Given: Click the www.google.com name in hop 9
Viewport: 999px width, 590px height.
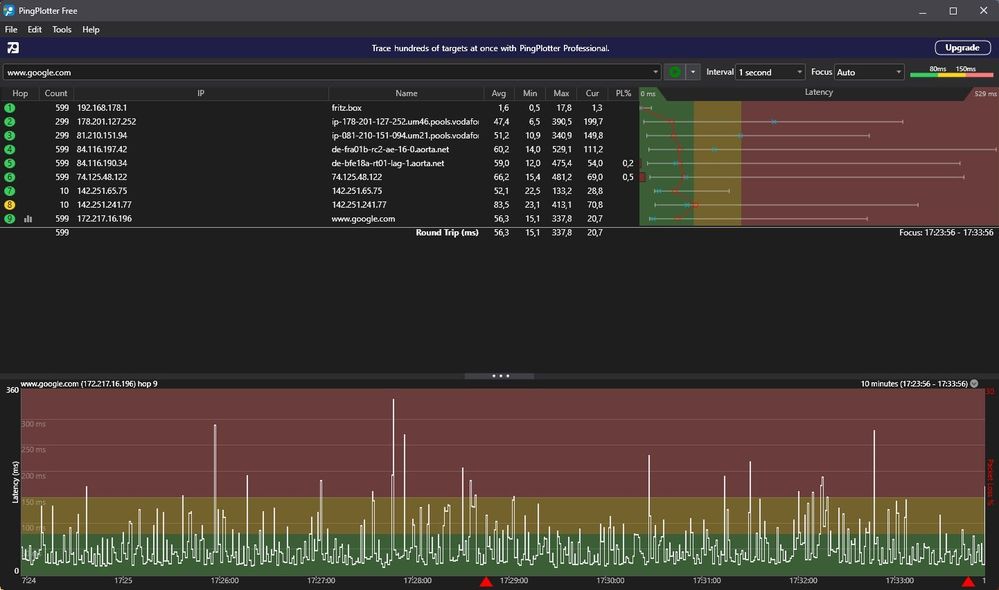Looking at the screenshot, I should coord(363,219).
